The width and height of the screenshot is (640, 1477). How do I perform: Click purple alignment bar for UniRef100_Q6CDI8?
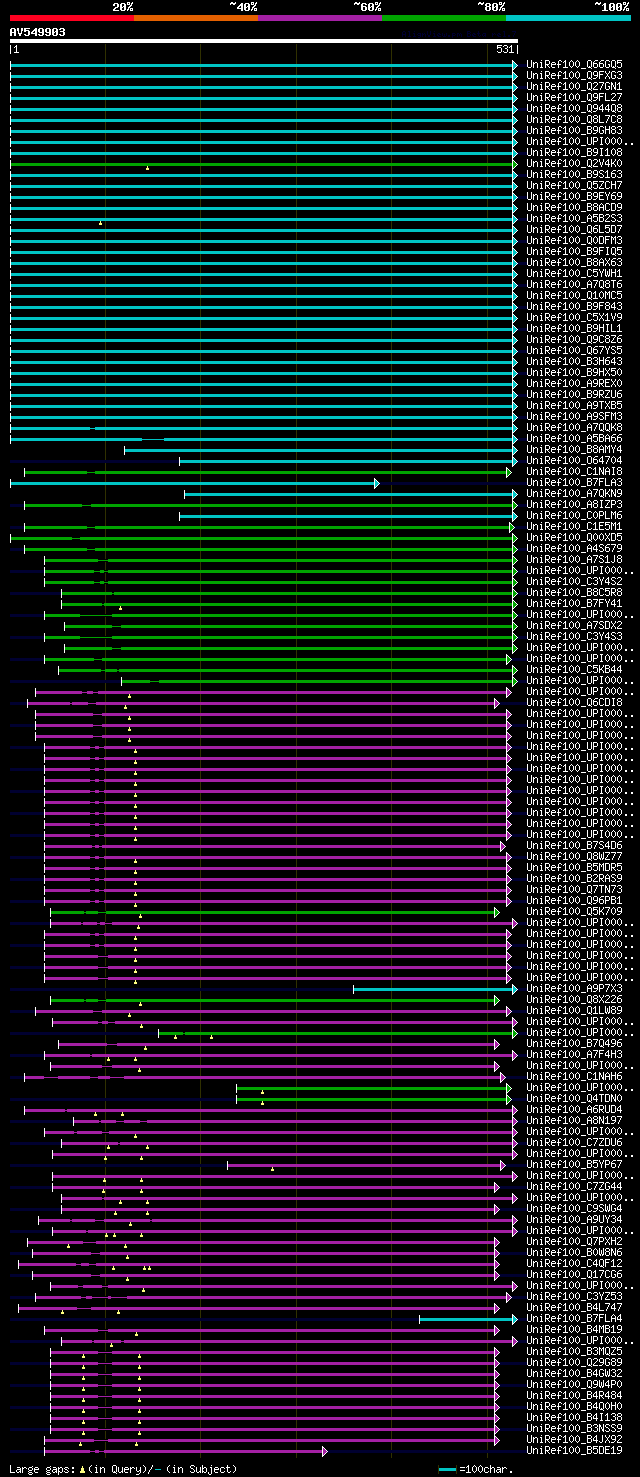click(263, 702)
